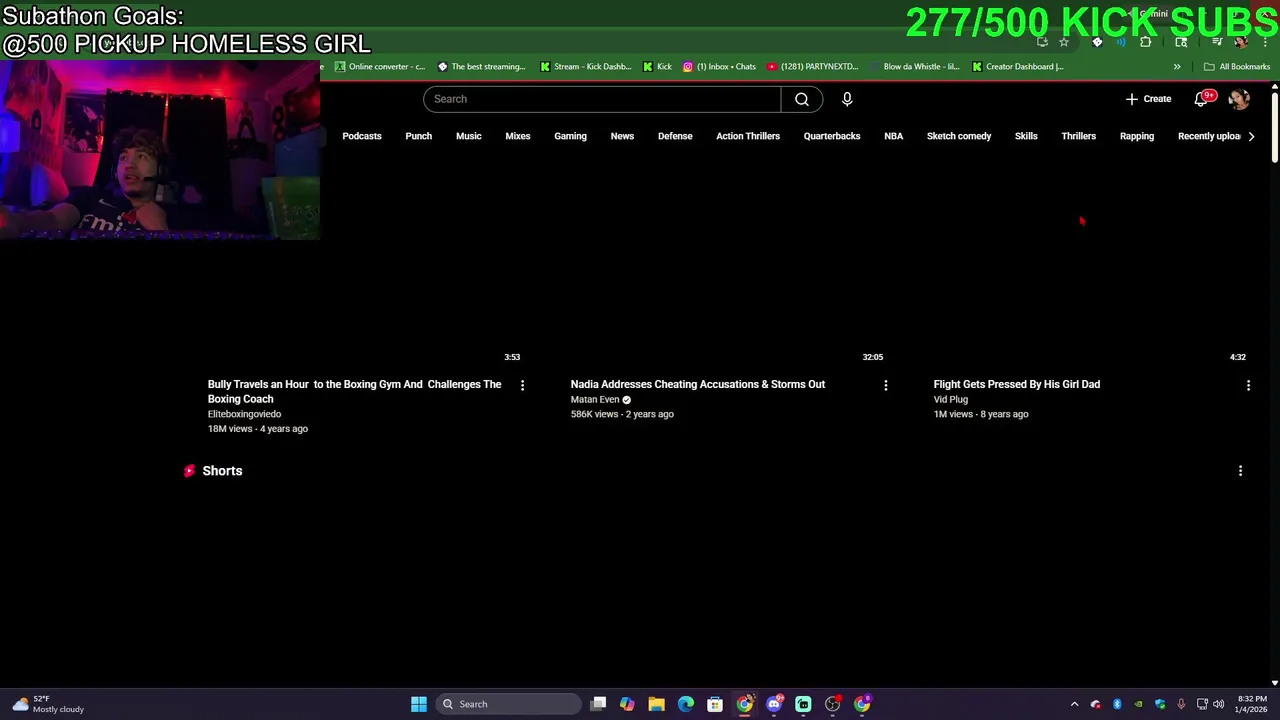Viewport: 1280px width, 720px height.
Task: Open Nadia Addresses Cheating Accusations video
Action: [x=698, y=384]
